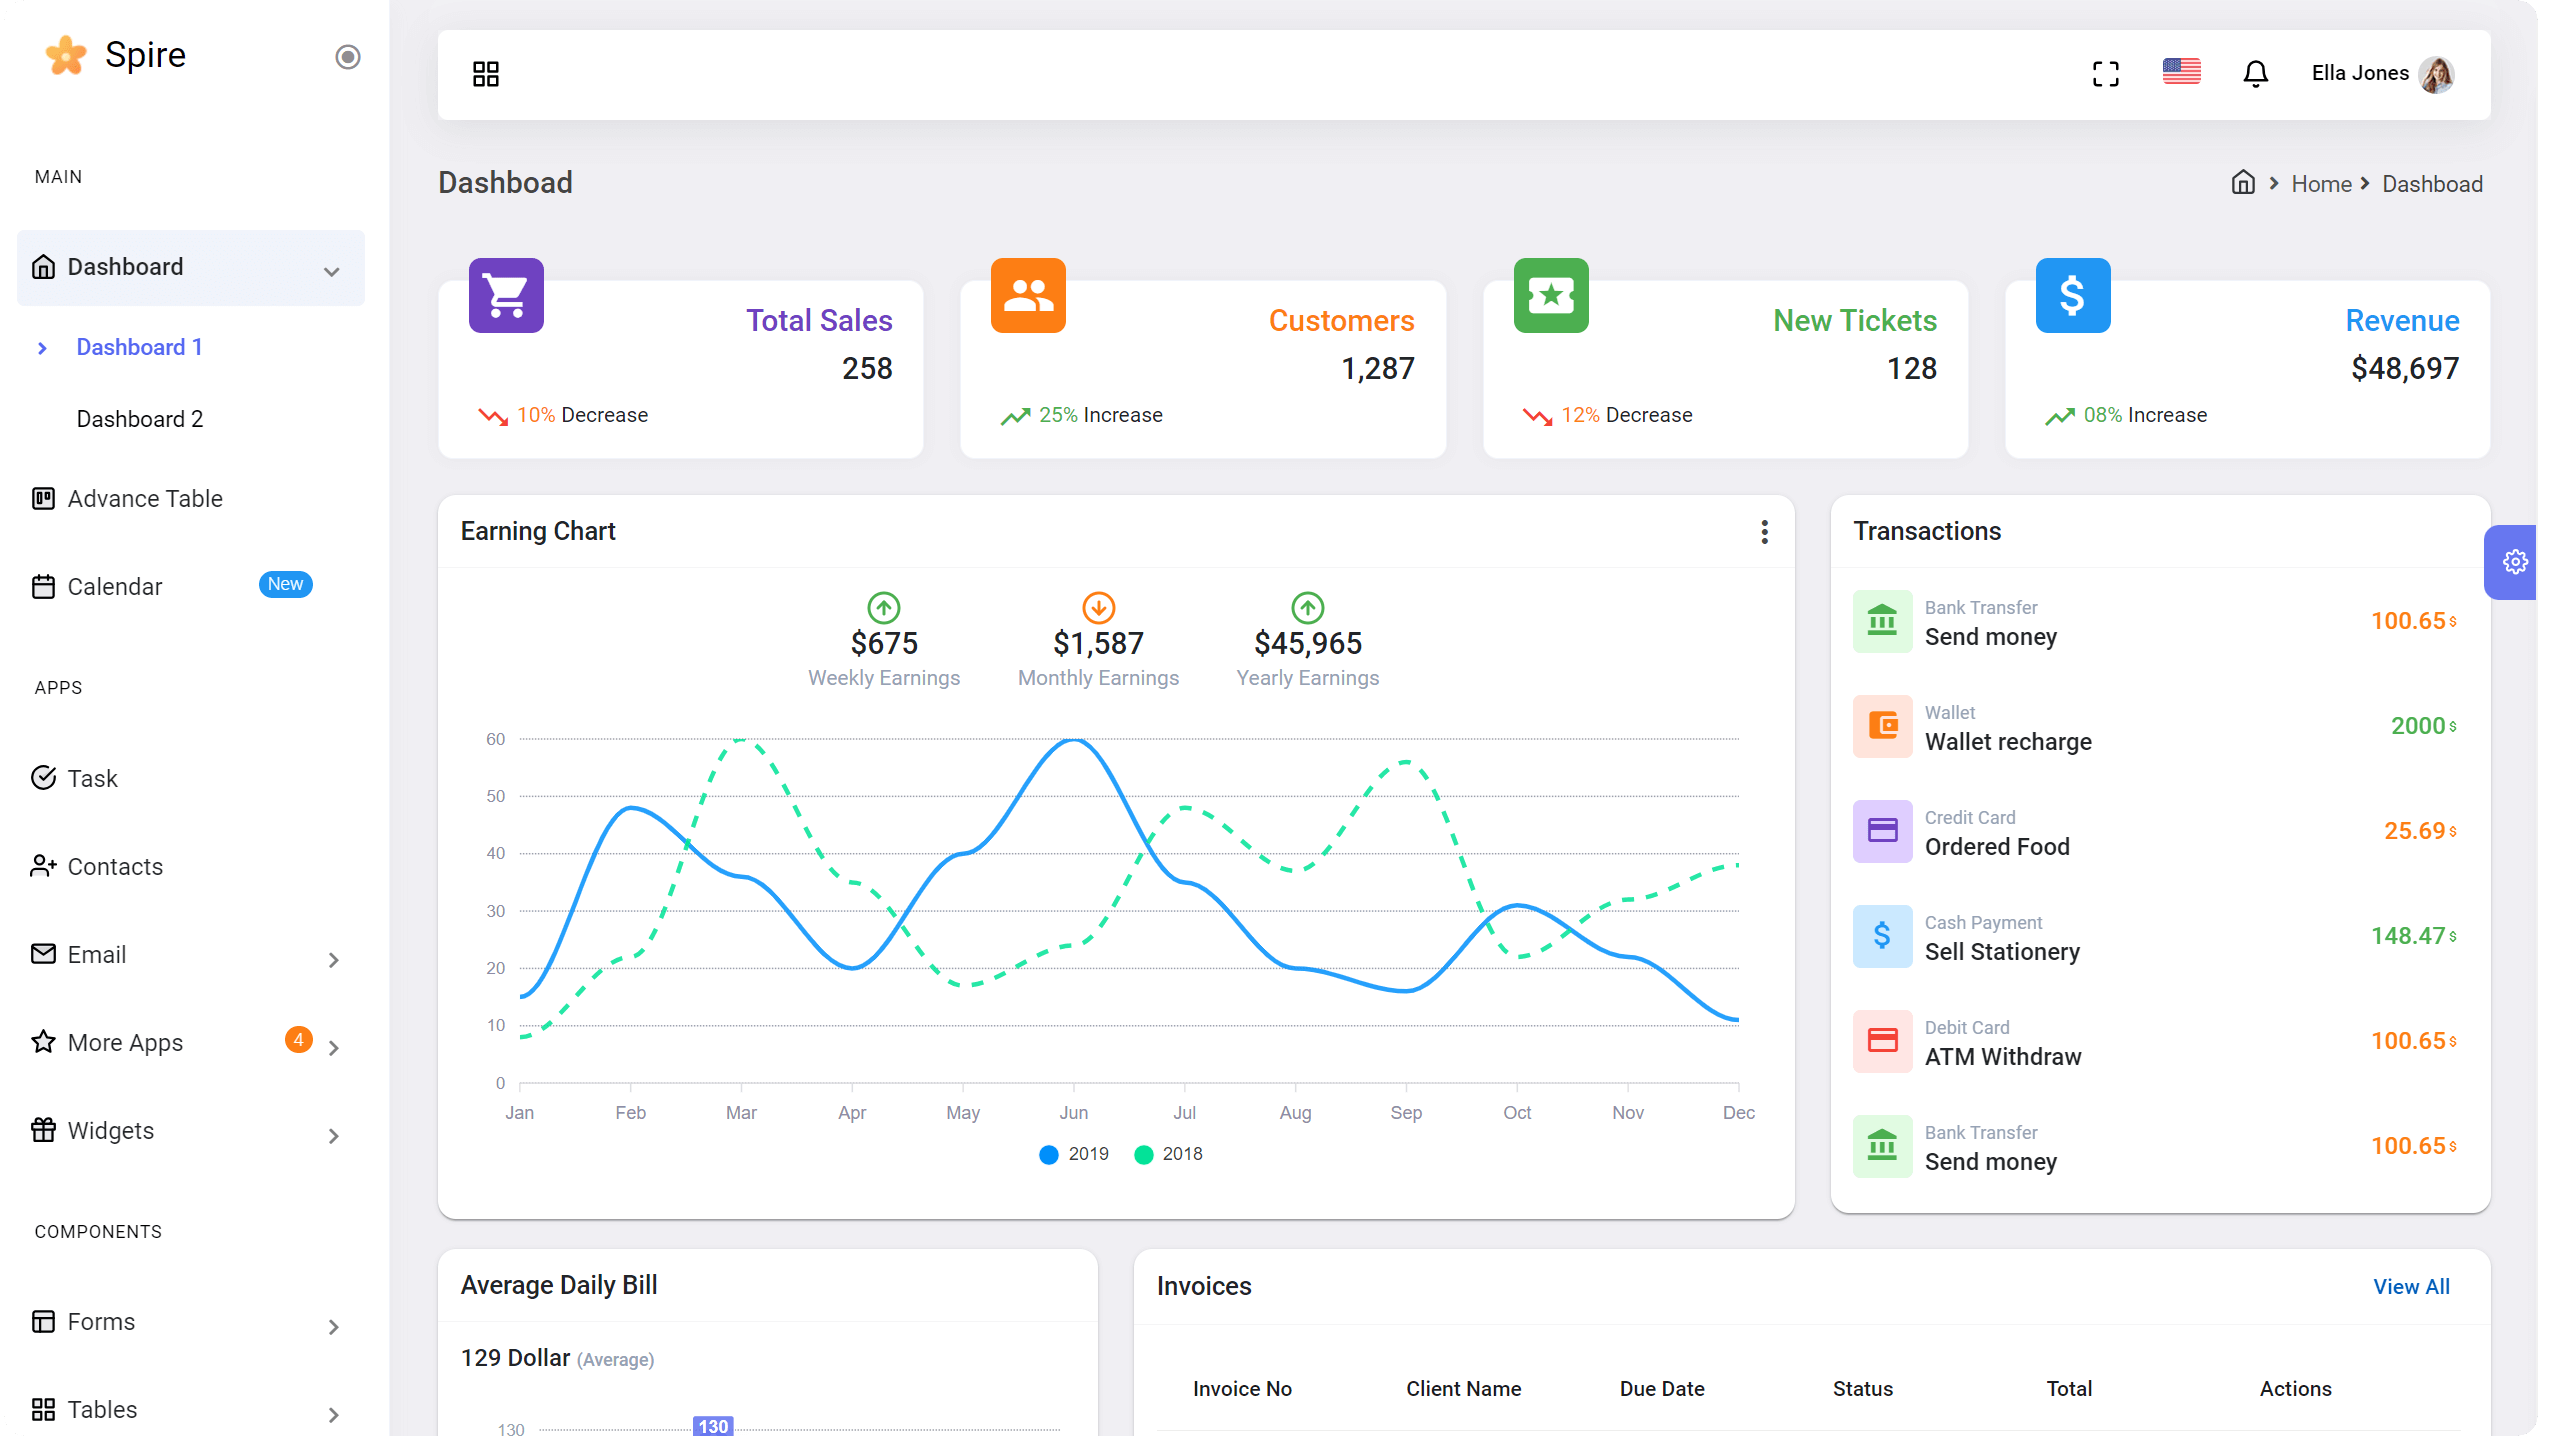The height and width of the screenshot is (1440, 2560).
Task: Open the settings gear on the right edge
Action: (2516, 561)
